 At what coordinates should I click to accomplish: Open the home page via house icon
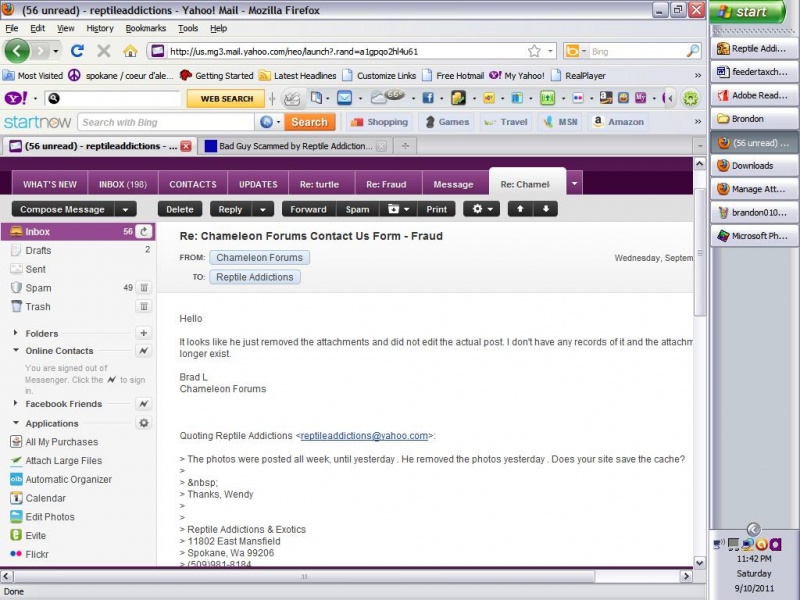click(131, 51)
